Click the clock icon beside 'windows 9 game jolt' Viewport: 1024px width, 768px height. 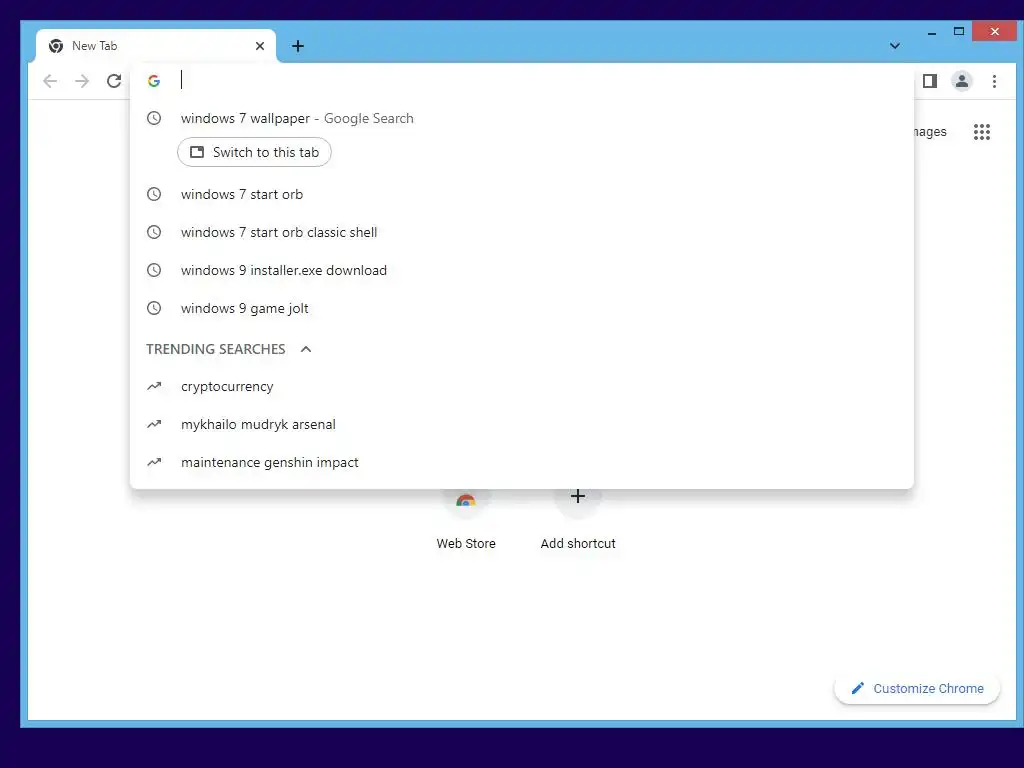[x=154, y=308]
